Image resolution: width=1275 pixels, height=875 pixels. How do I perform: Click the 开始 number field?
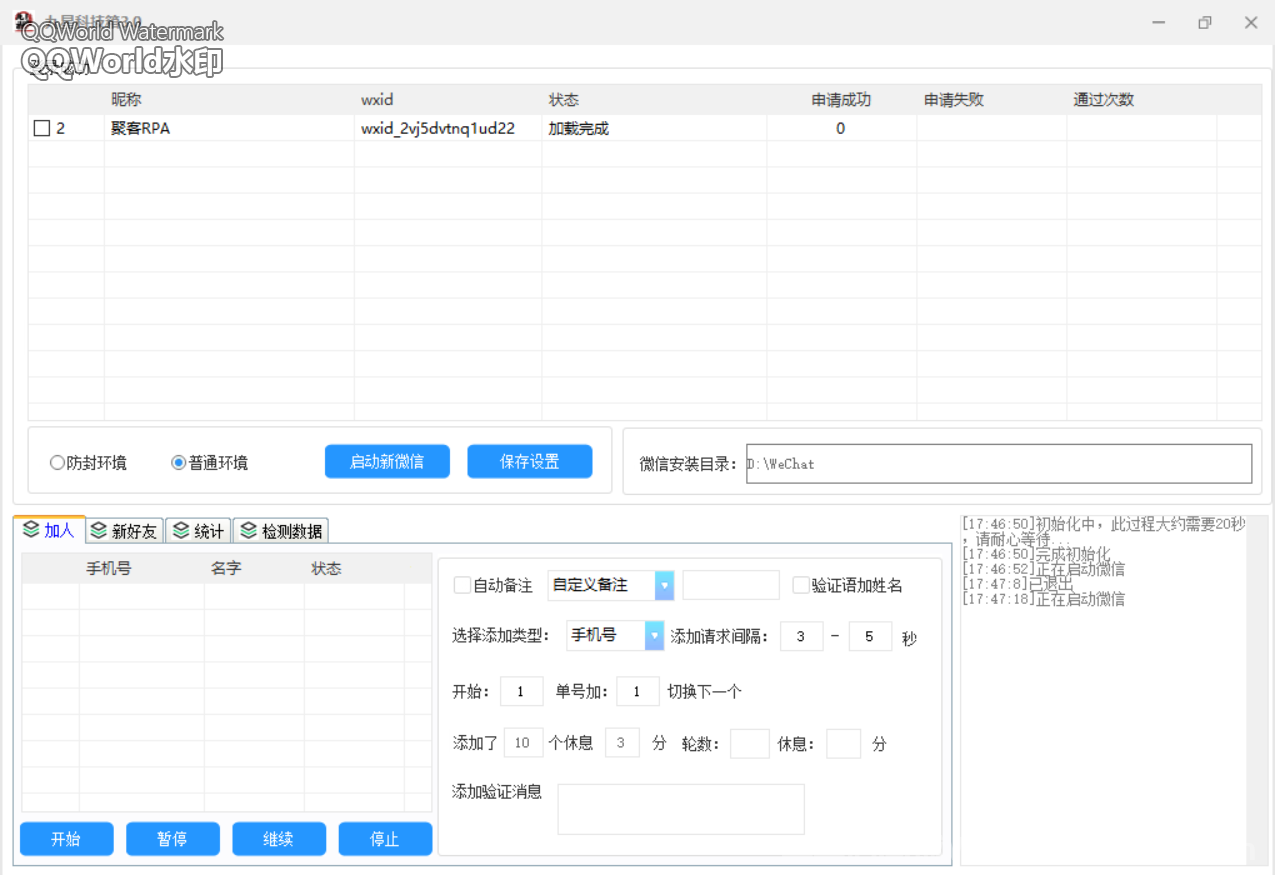tap(522, 691)
